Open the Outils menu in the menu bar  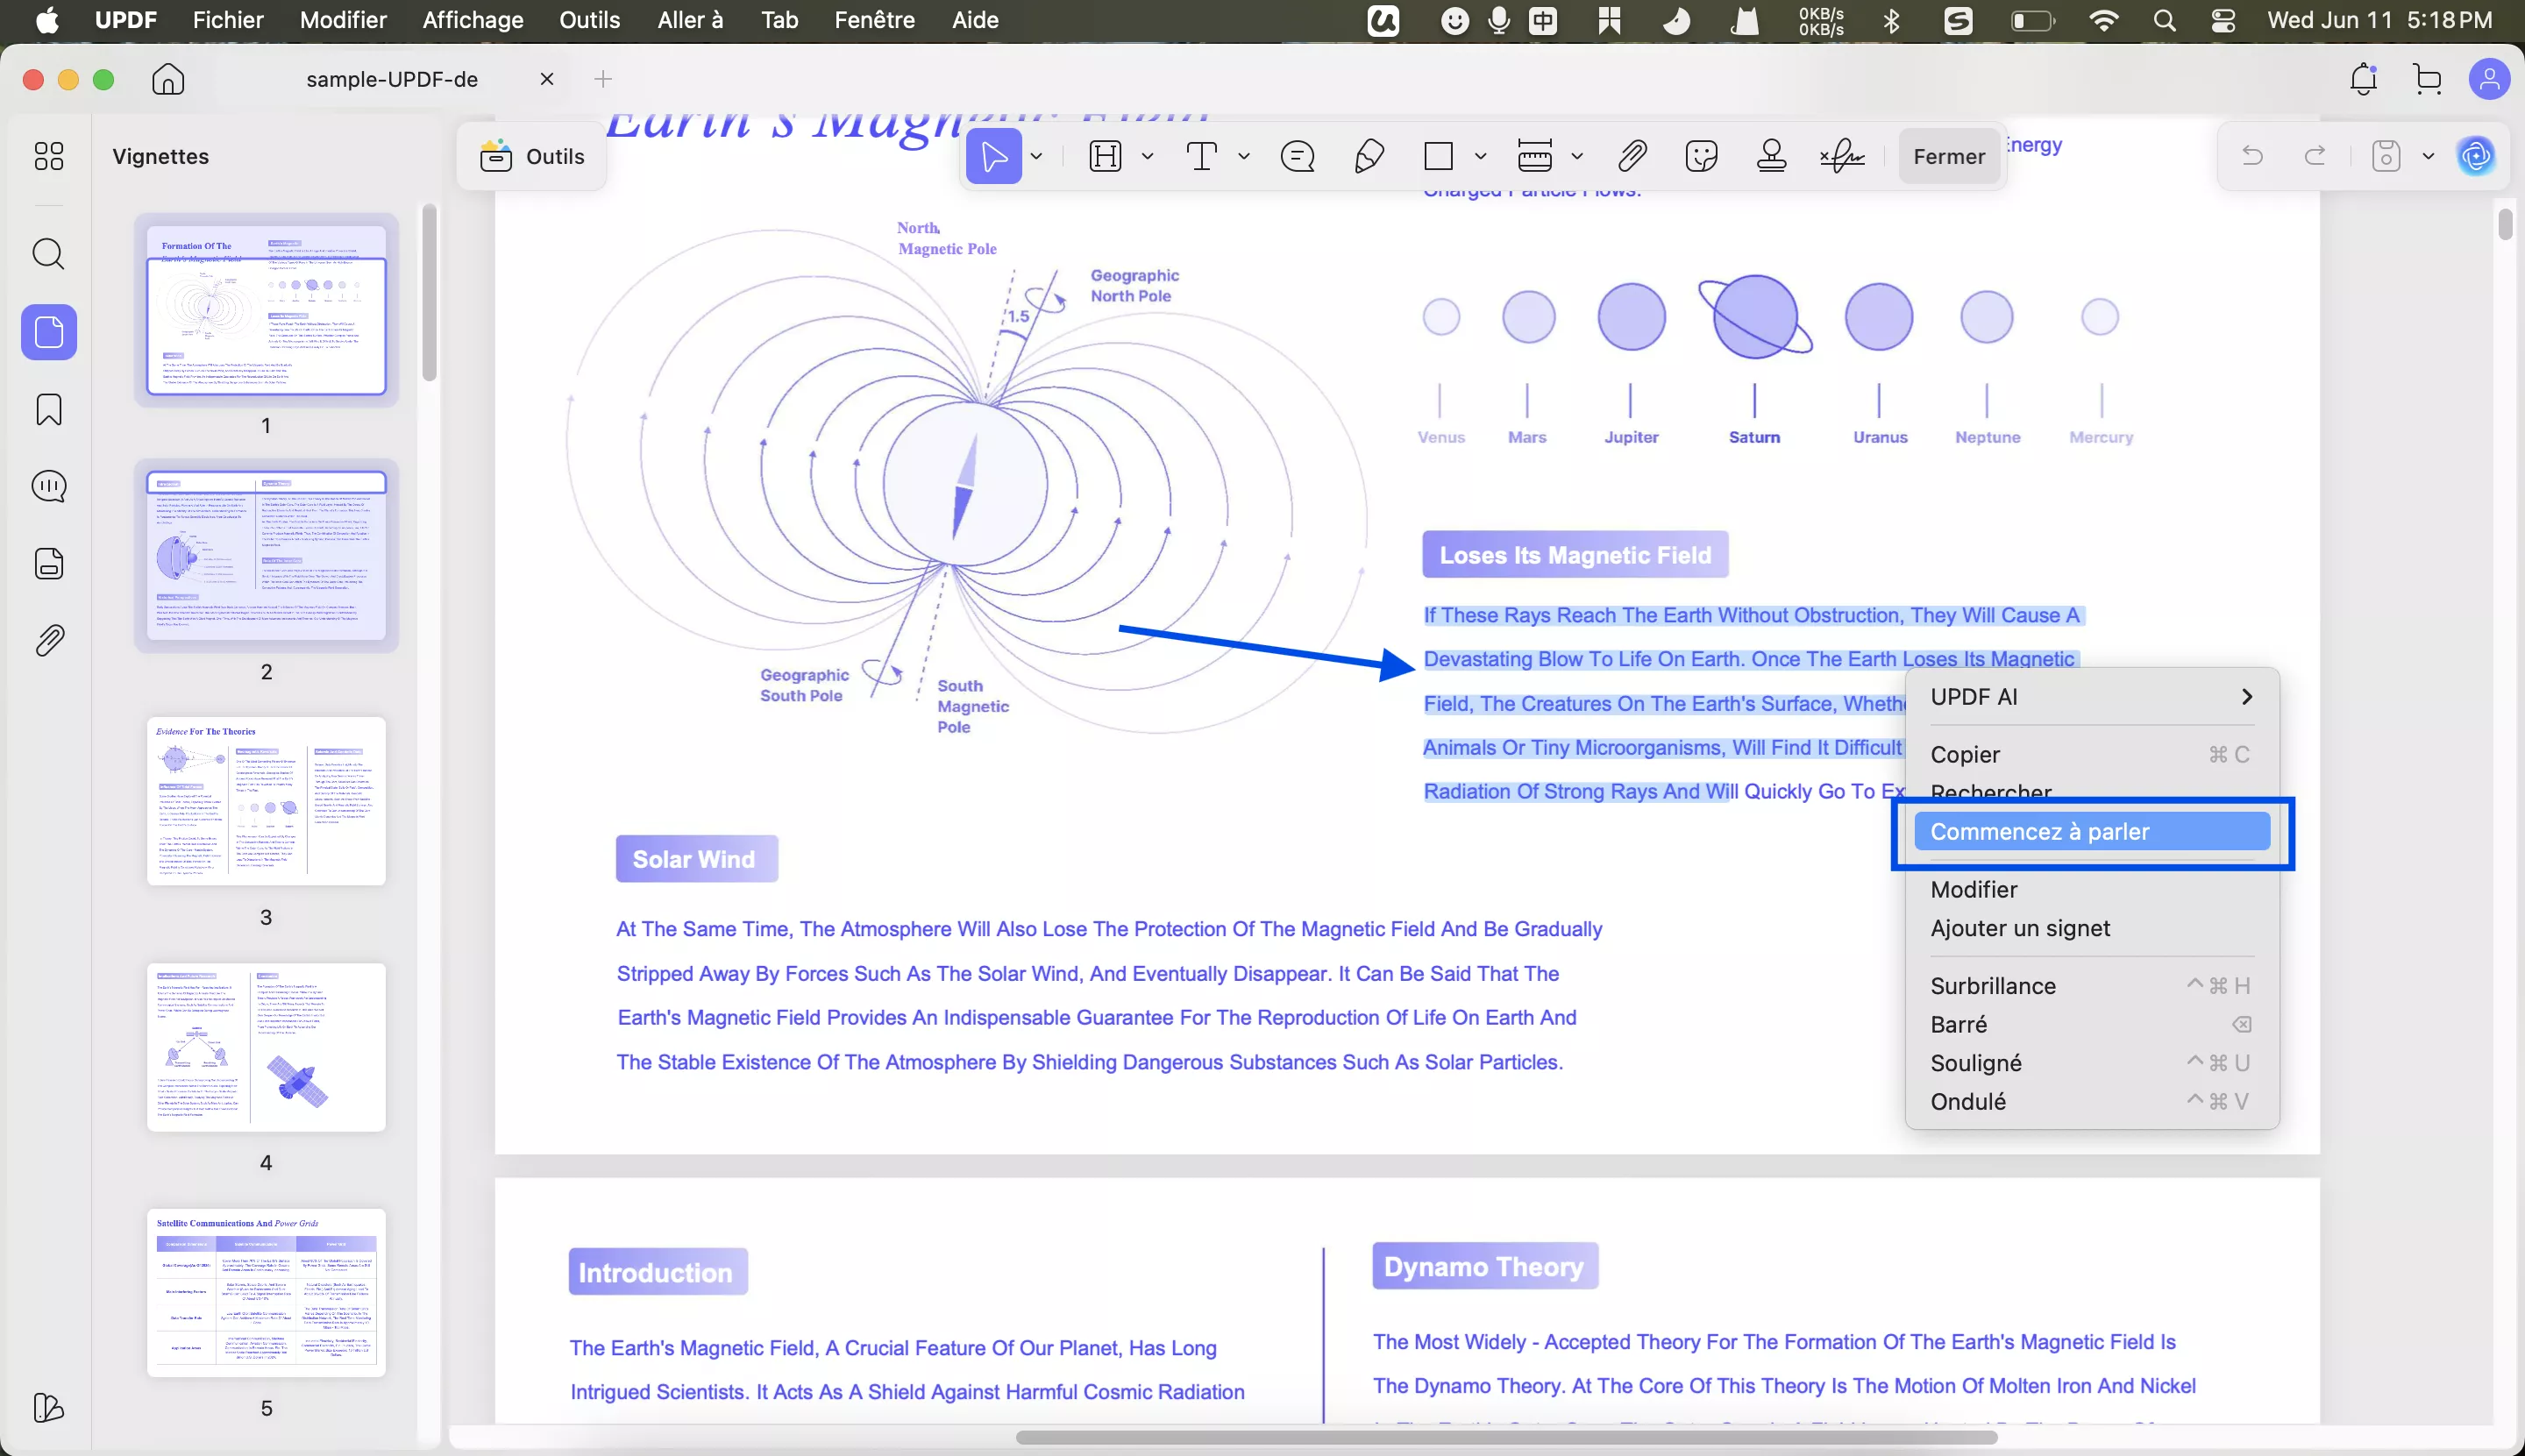[x=591, y=20]
